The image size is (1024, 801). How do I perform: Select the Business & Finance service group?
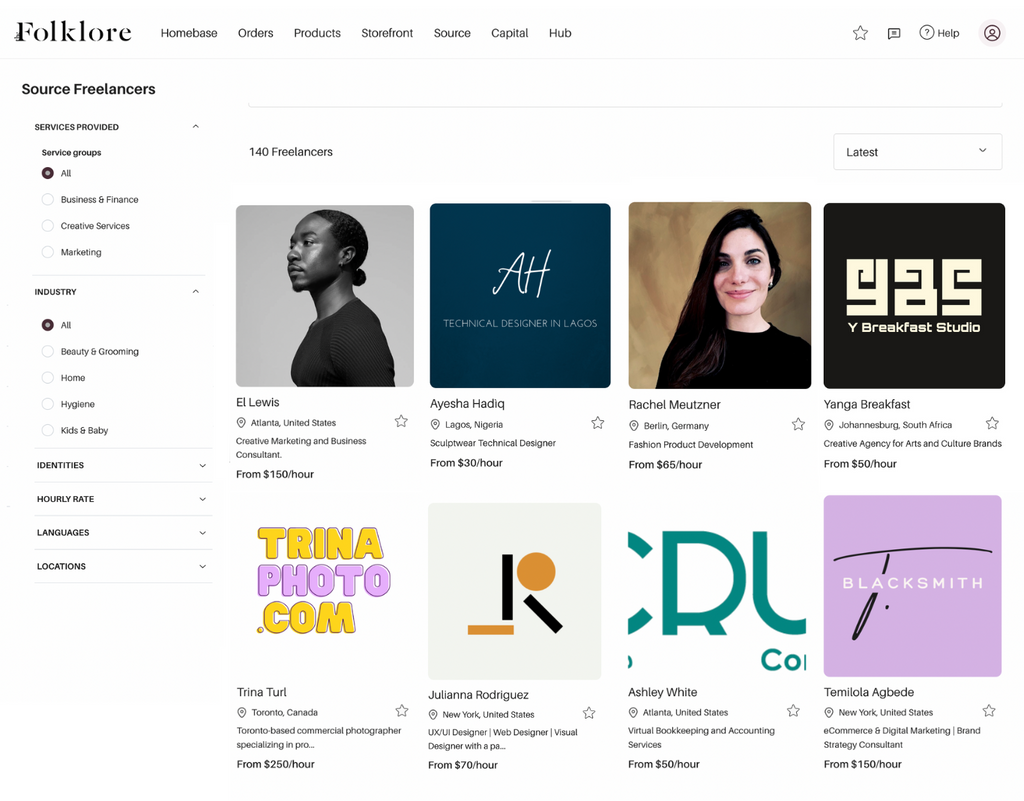pyautogui.click(x=48, y=200)
